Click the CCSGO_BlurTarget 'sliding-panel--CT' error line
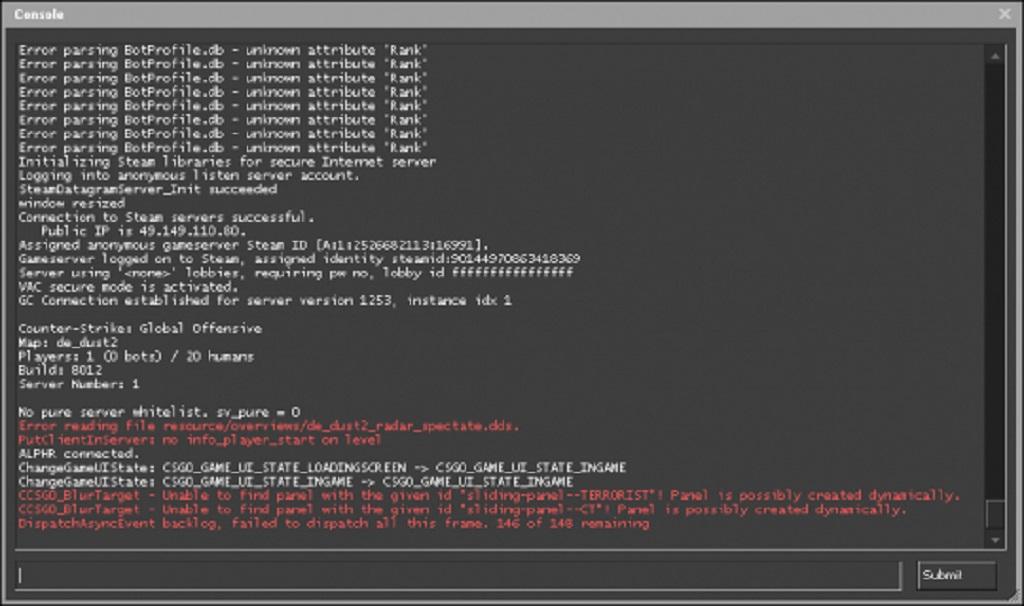The width and height of the screenshot is (1024, 606). pyautogui.click(x=462, y=509)
